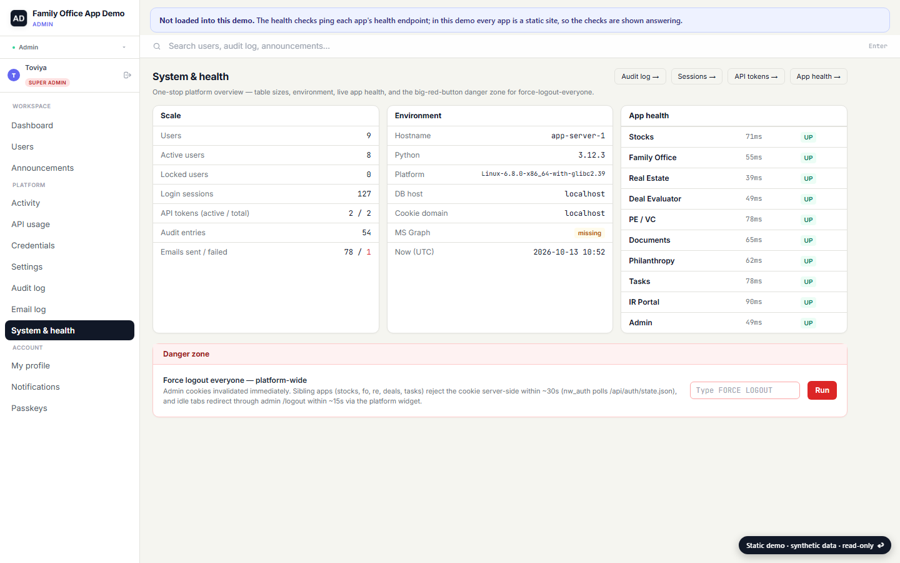Screen dimensions: 900x563
Task: Click UP status for Admin app
Action: [808, 323]
